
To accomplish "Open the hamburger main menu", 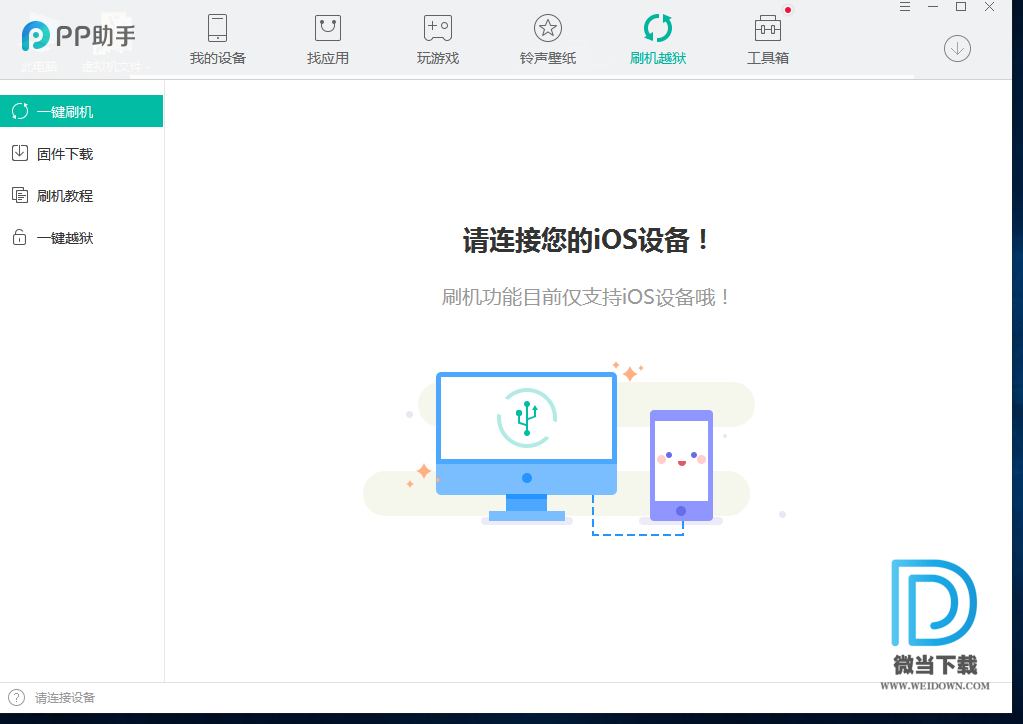I will [x=905, y=7].
